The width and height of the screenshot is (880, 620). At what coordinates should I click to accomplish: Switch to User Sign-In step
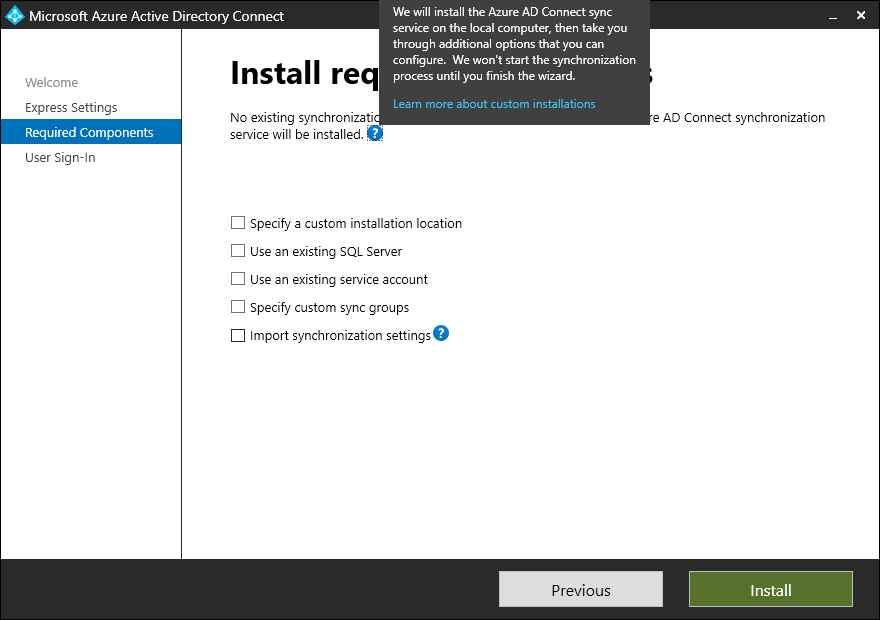60,158
